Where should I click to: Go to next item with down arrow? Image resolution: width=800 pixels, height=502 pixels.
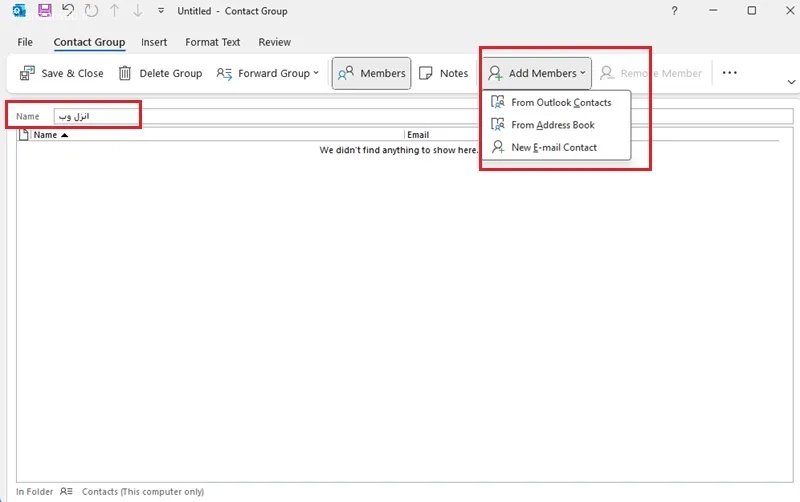(138, 10)
